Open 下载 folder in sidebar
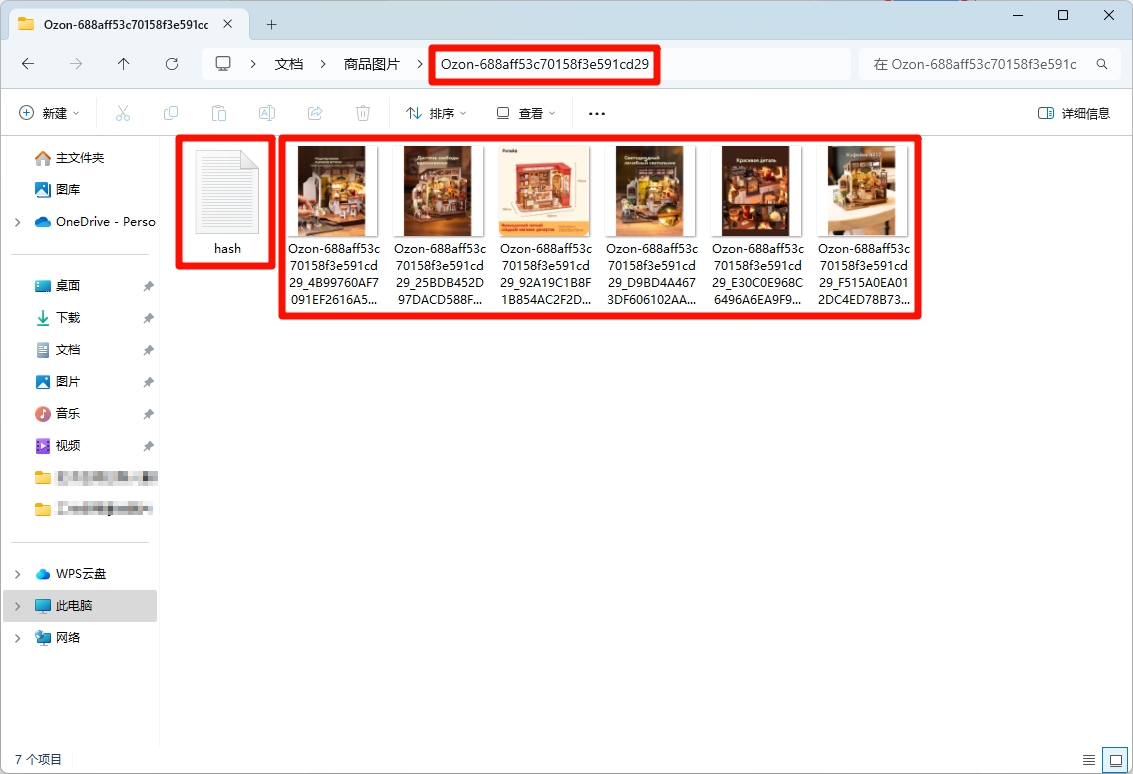 (67, 318)
